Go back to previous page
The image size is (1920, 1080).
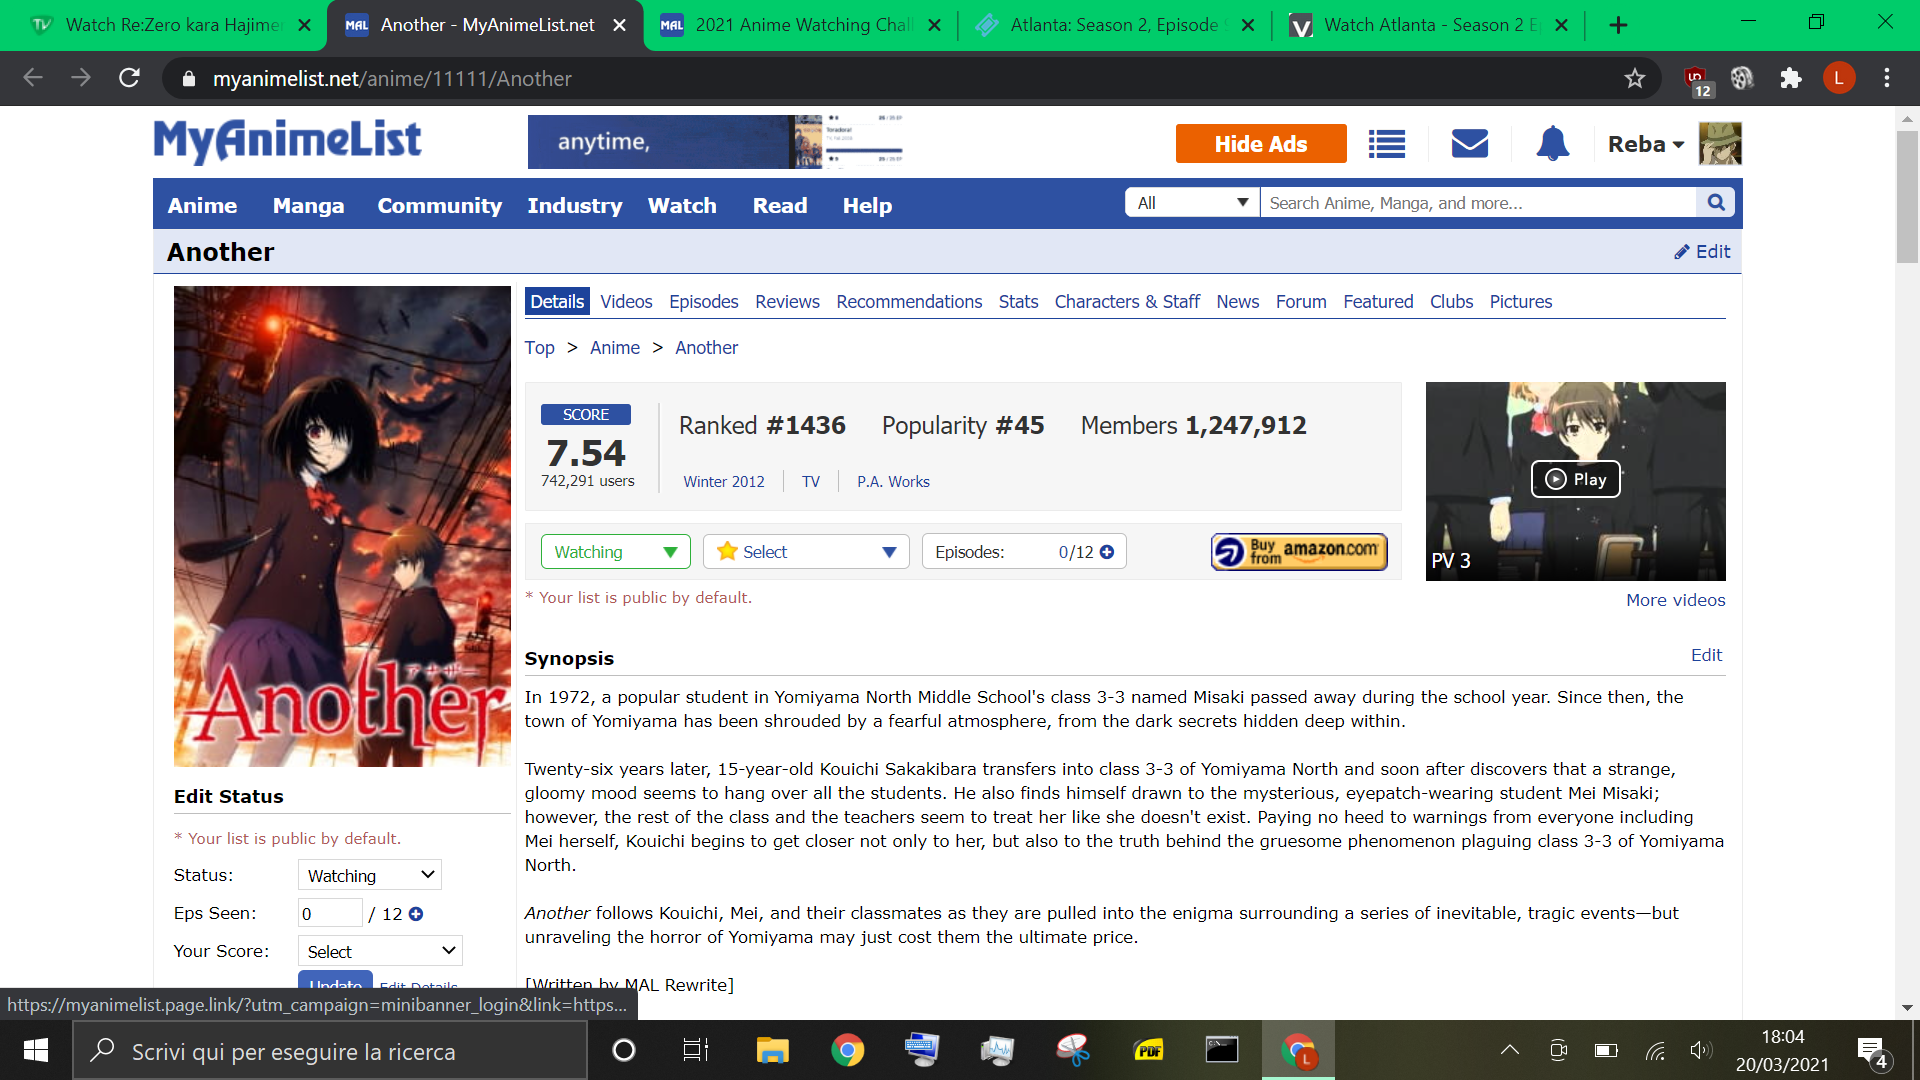[x=33, y=78]
